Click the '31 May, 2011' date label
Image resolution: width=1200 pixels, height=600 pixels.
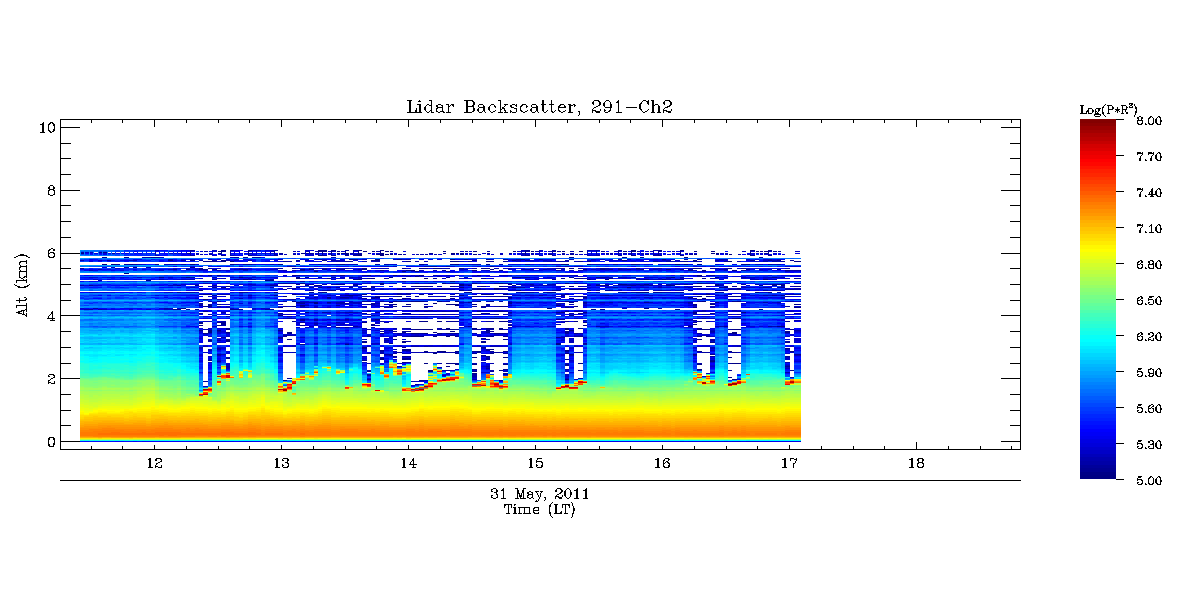(x=539, y=494)
